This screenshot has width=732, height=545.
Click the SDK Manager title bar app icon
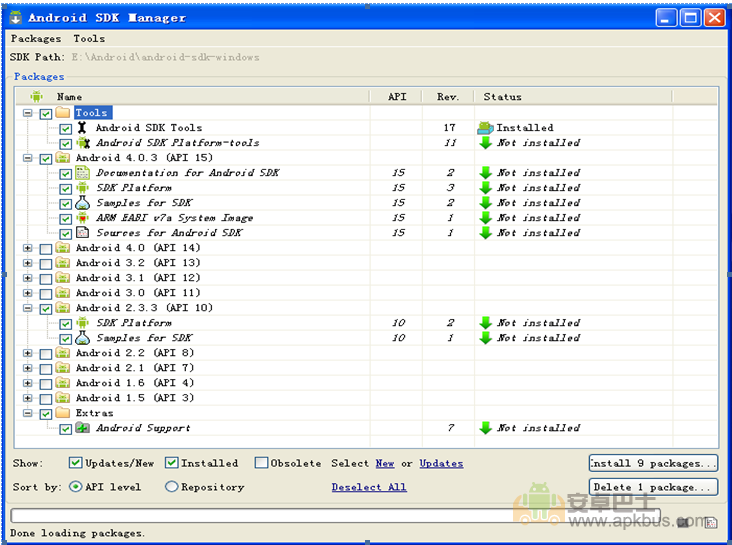[x=15, y=18]
